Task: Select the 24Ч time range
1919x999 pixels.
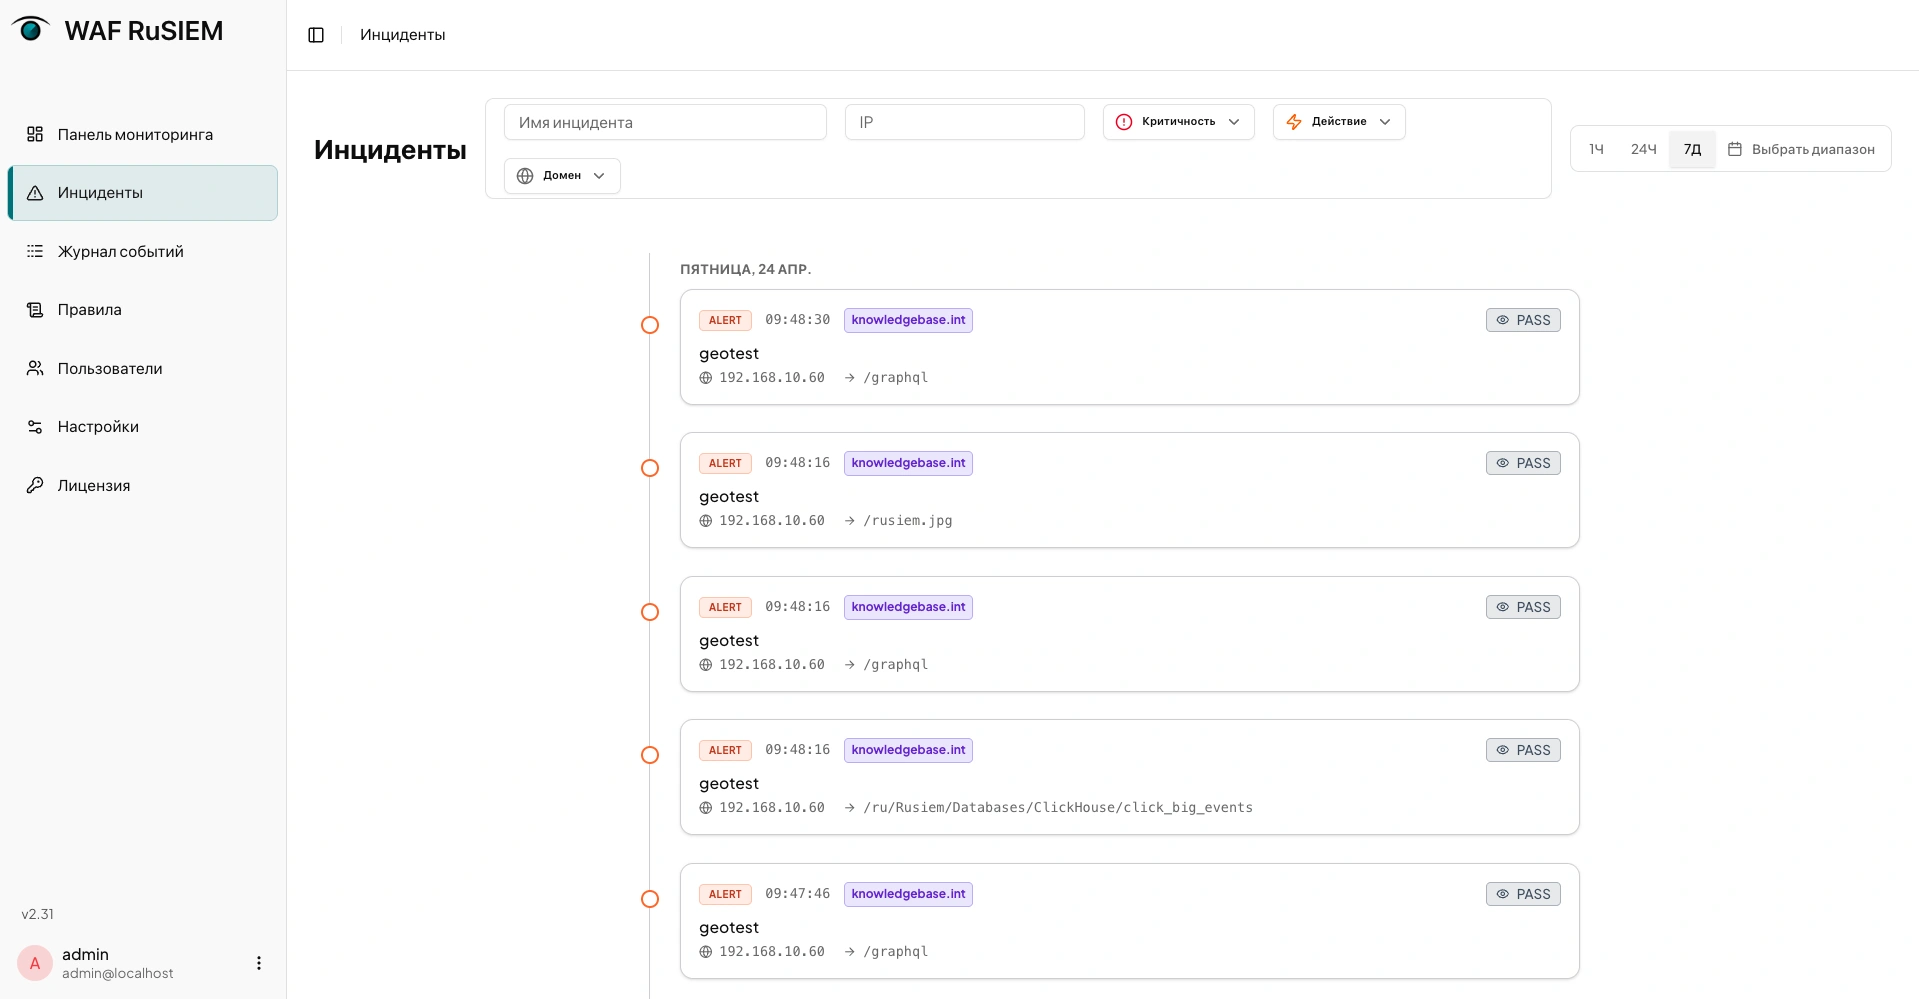Action: click(x=1643, y=149)
